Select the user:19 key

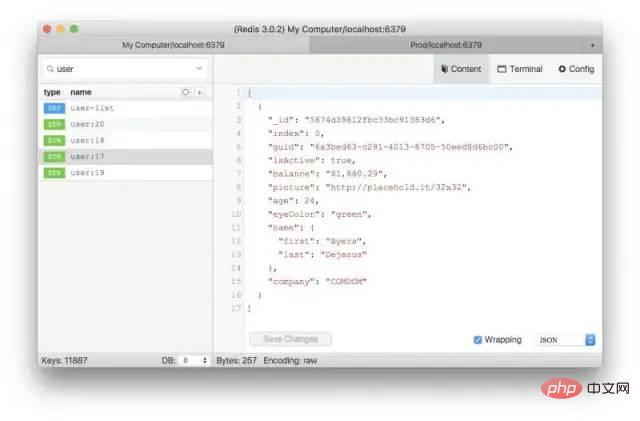click(88, 173)
